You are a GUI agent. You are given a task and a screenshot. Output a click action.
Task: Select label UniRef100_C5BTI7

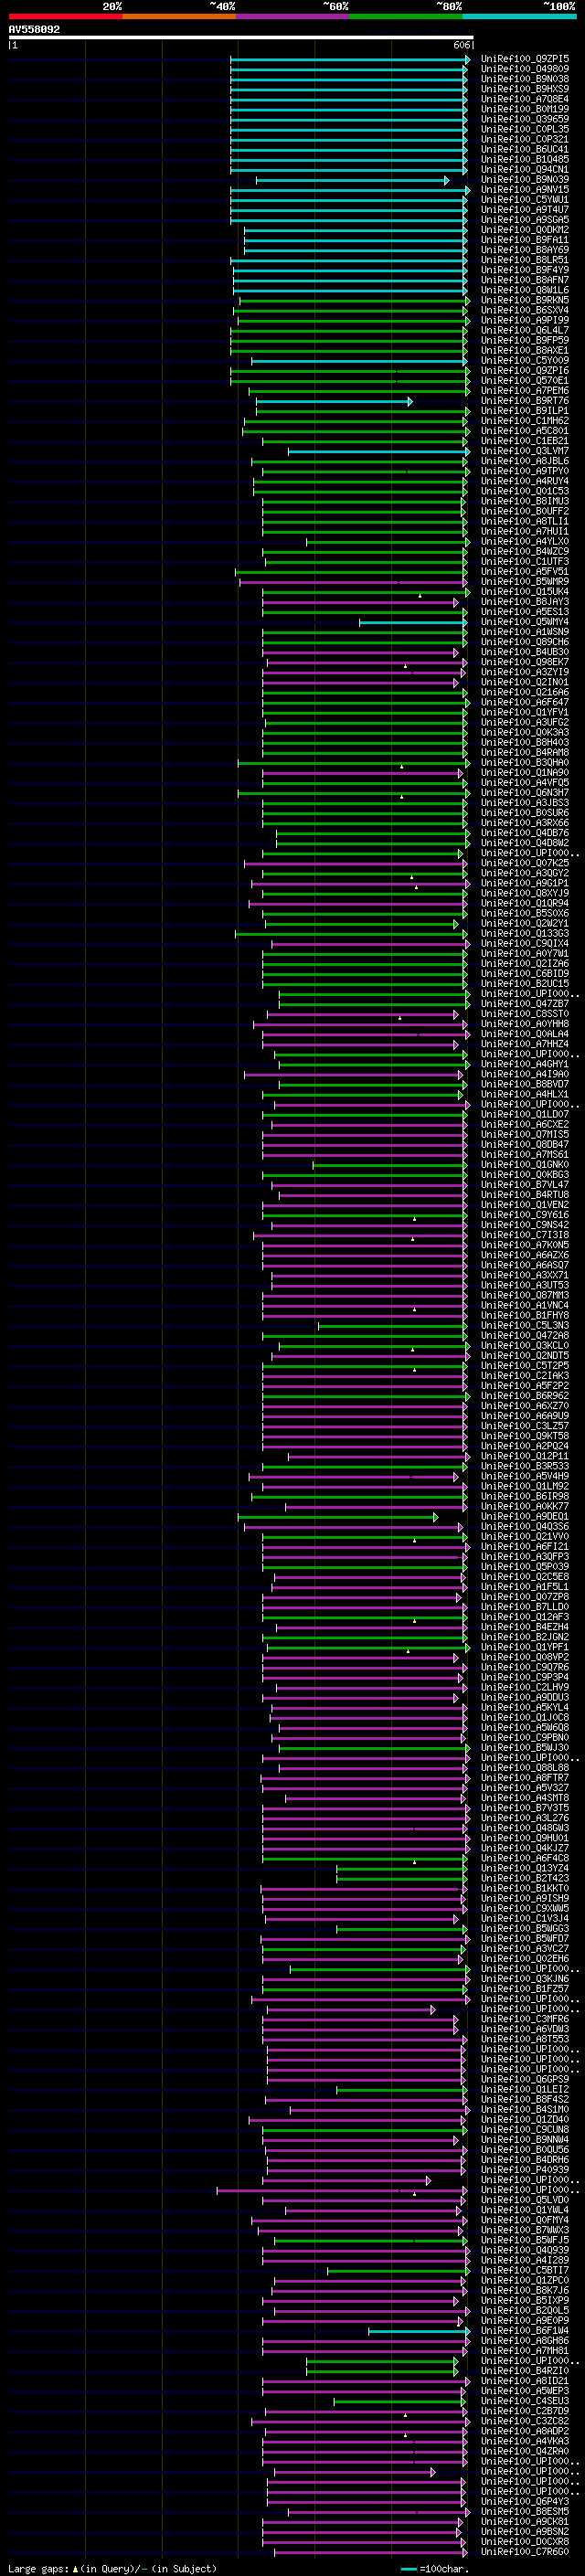tap(525, 2270)
